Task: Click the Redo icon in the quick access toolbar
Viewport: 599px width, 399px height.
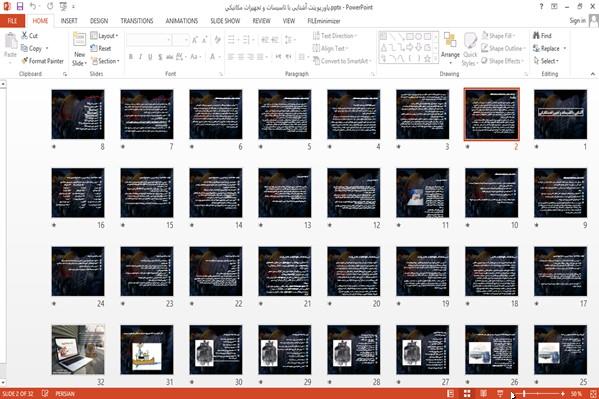Action: (x=50, y=6)
